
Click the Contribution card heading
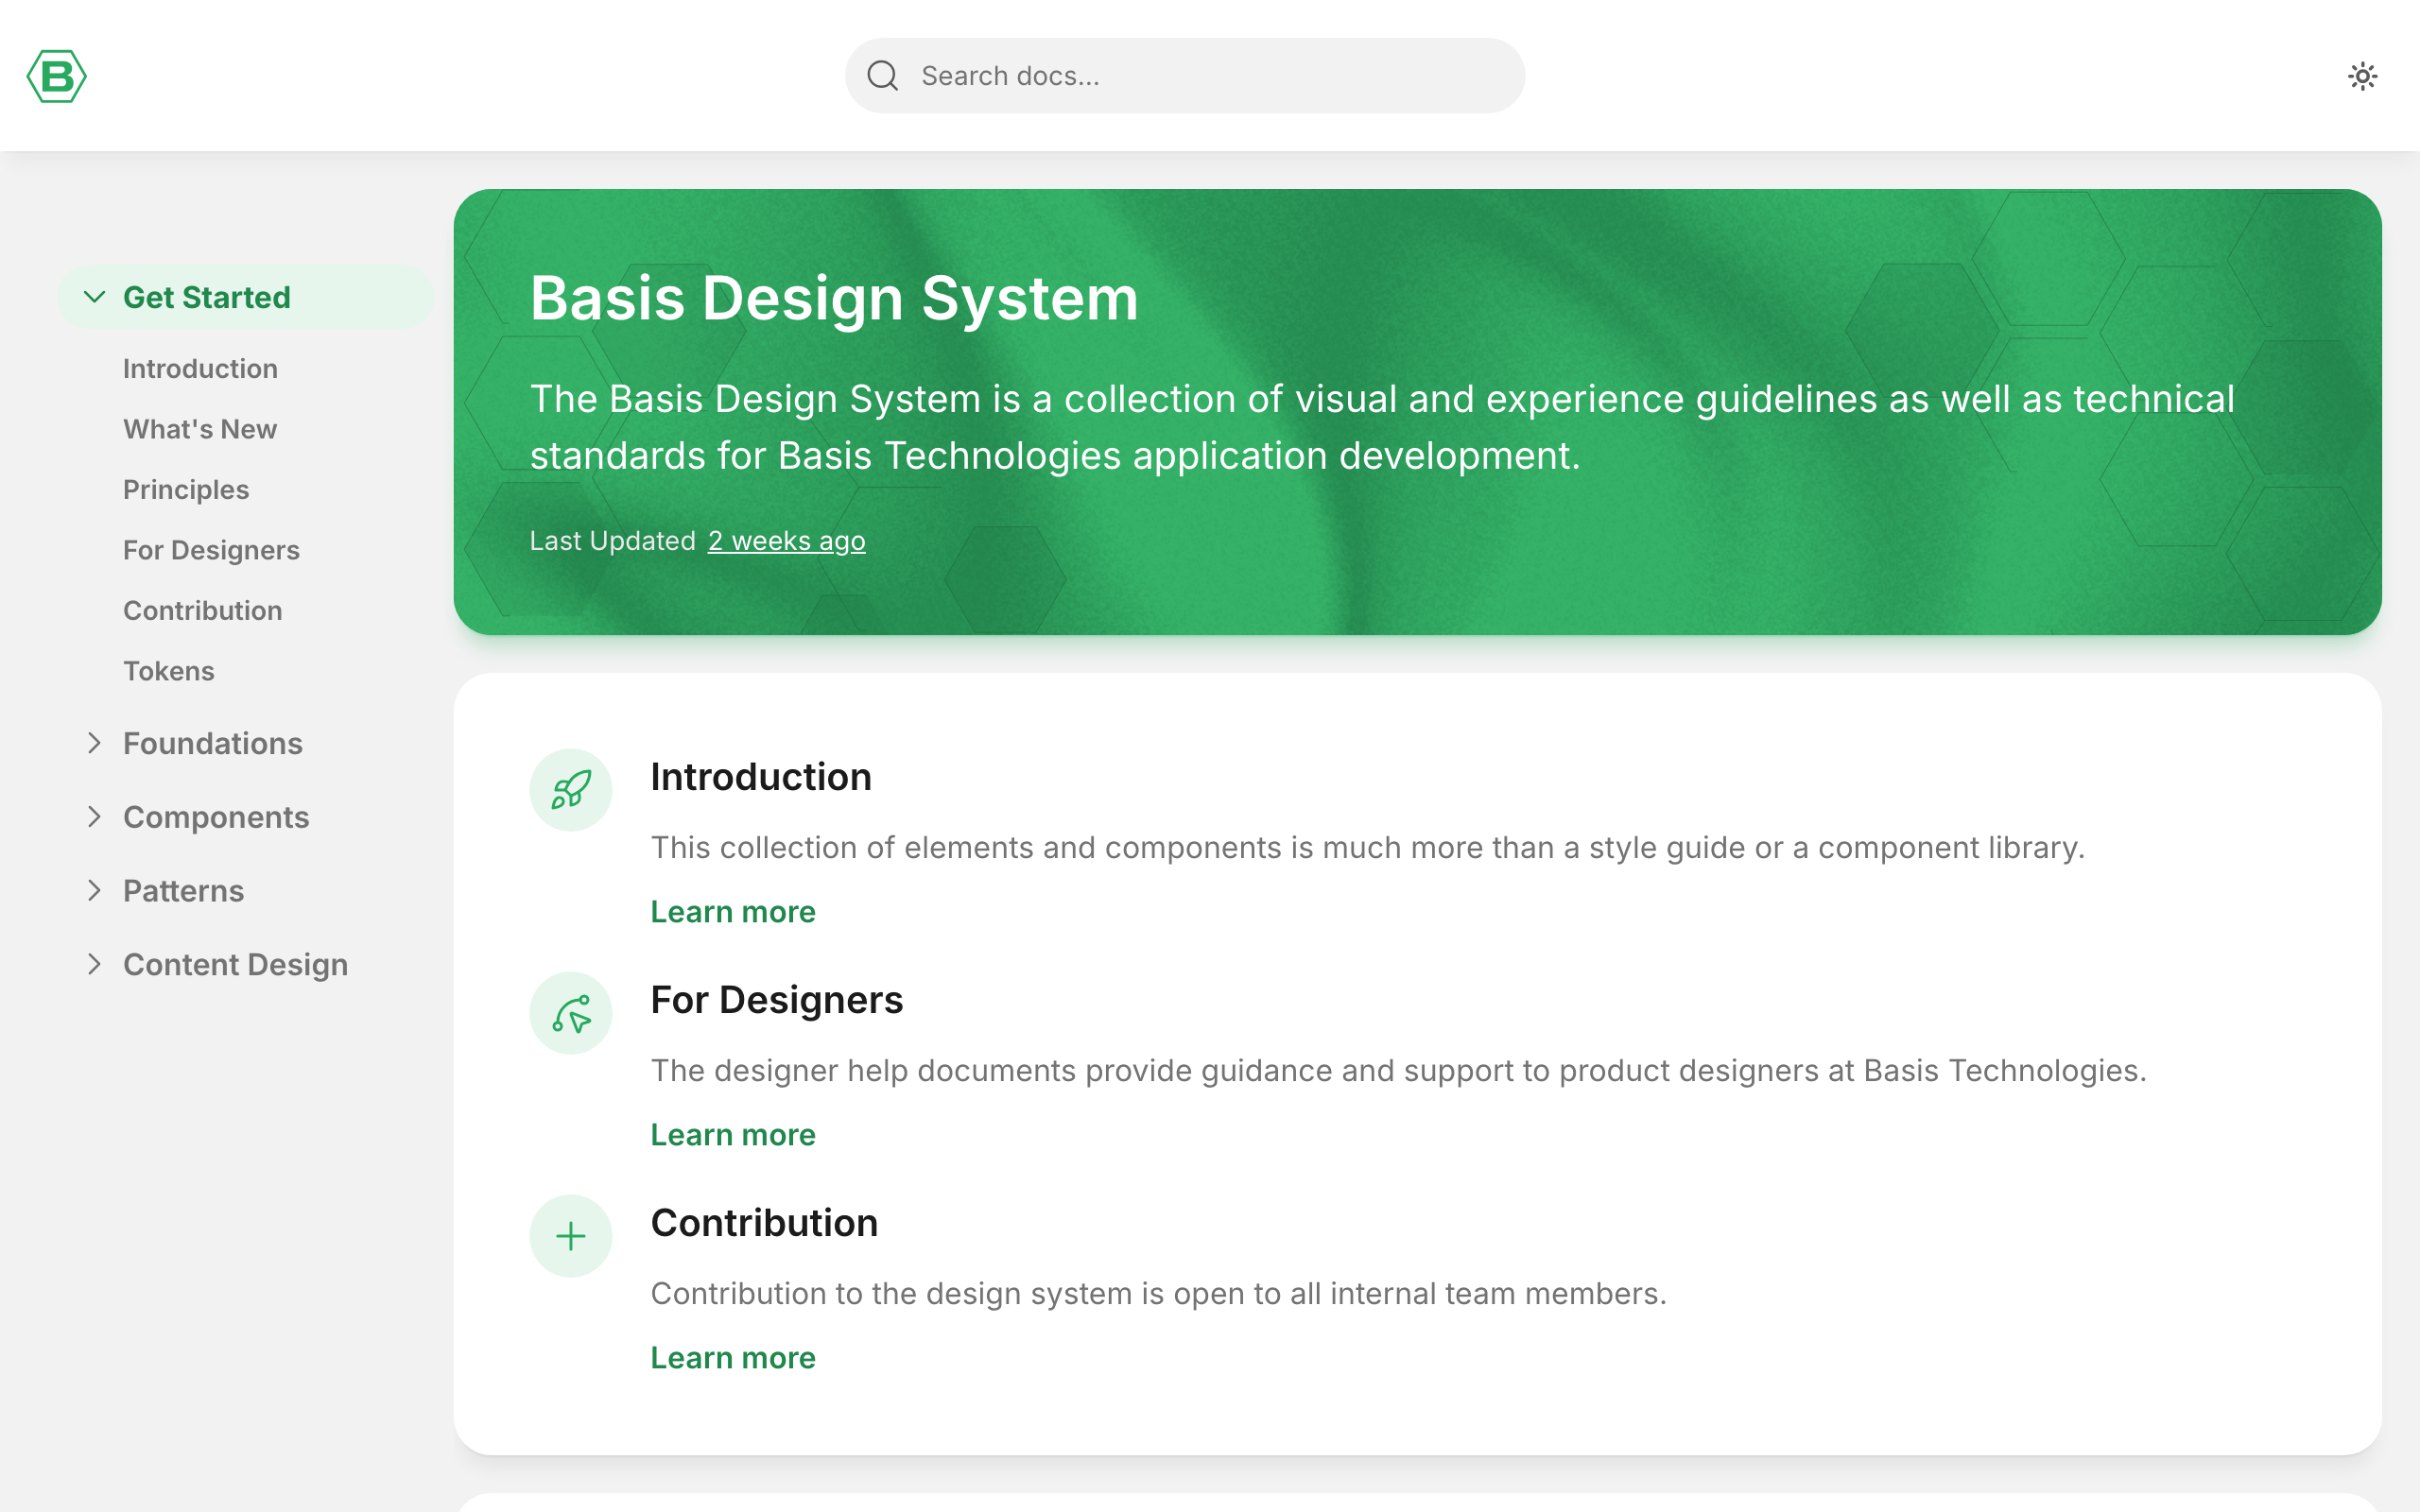764,1223
